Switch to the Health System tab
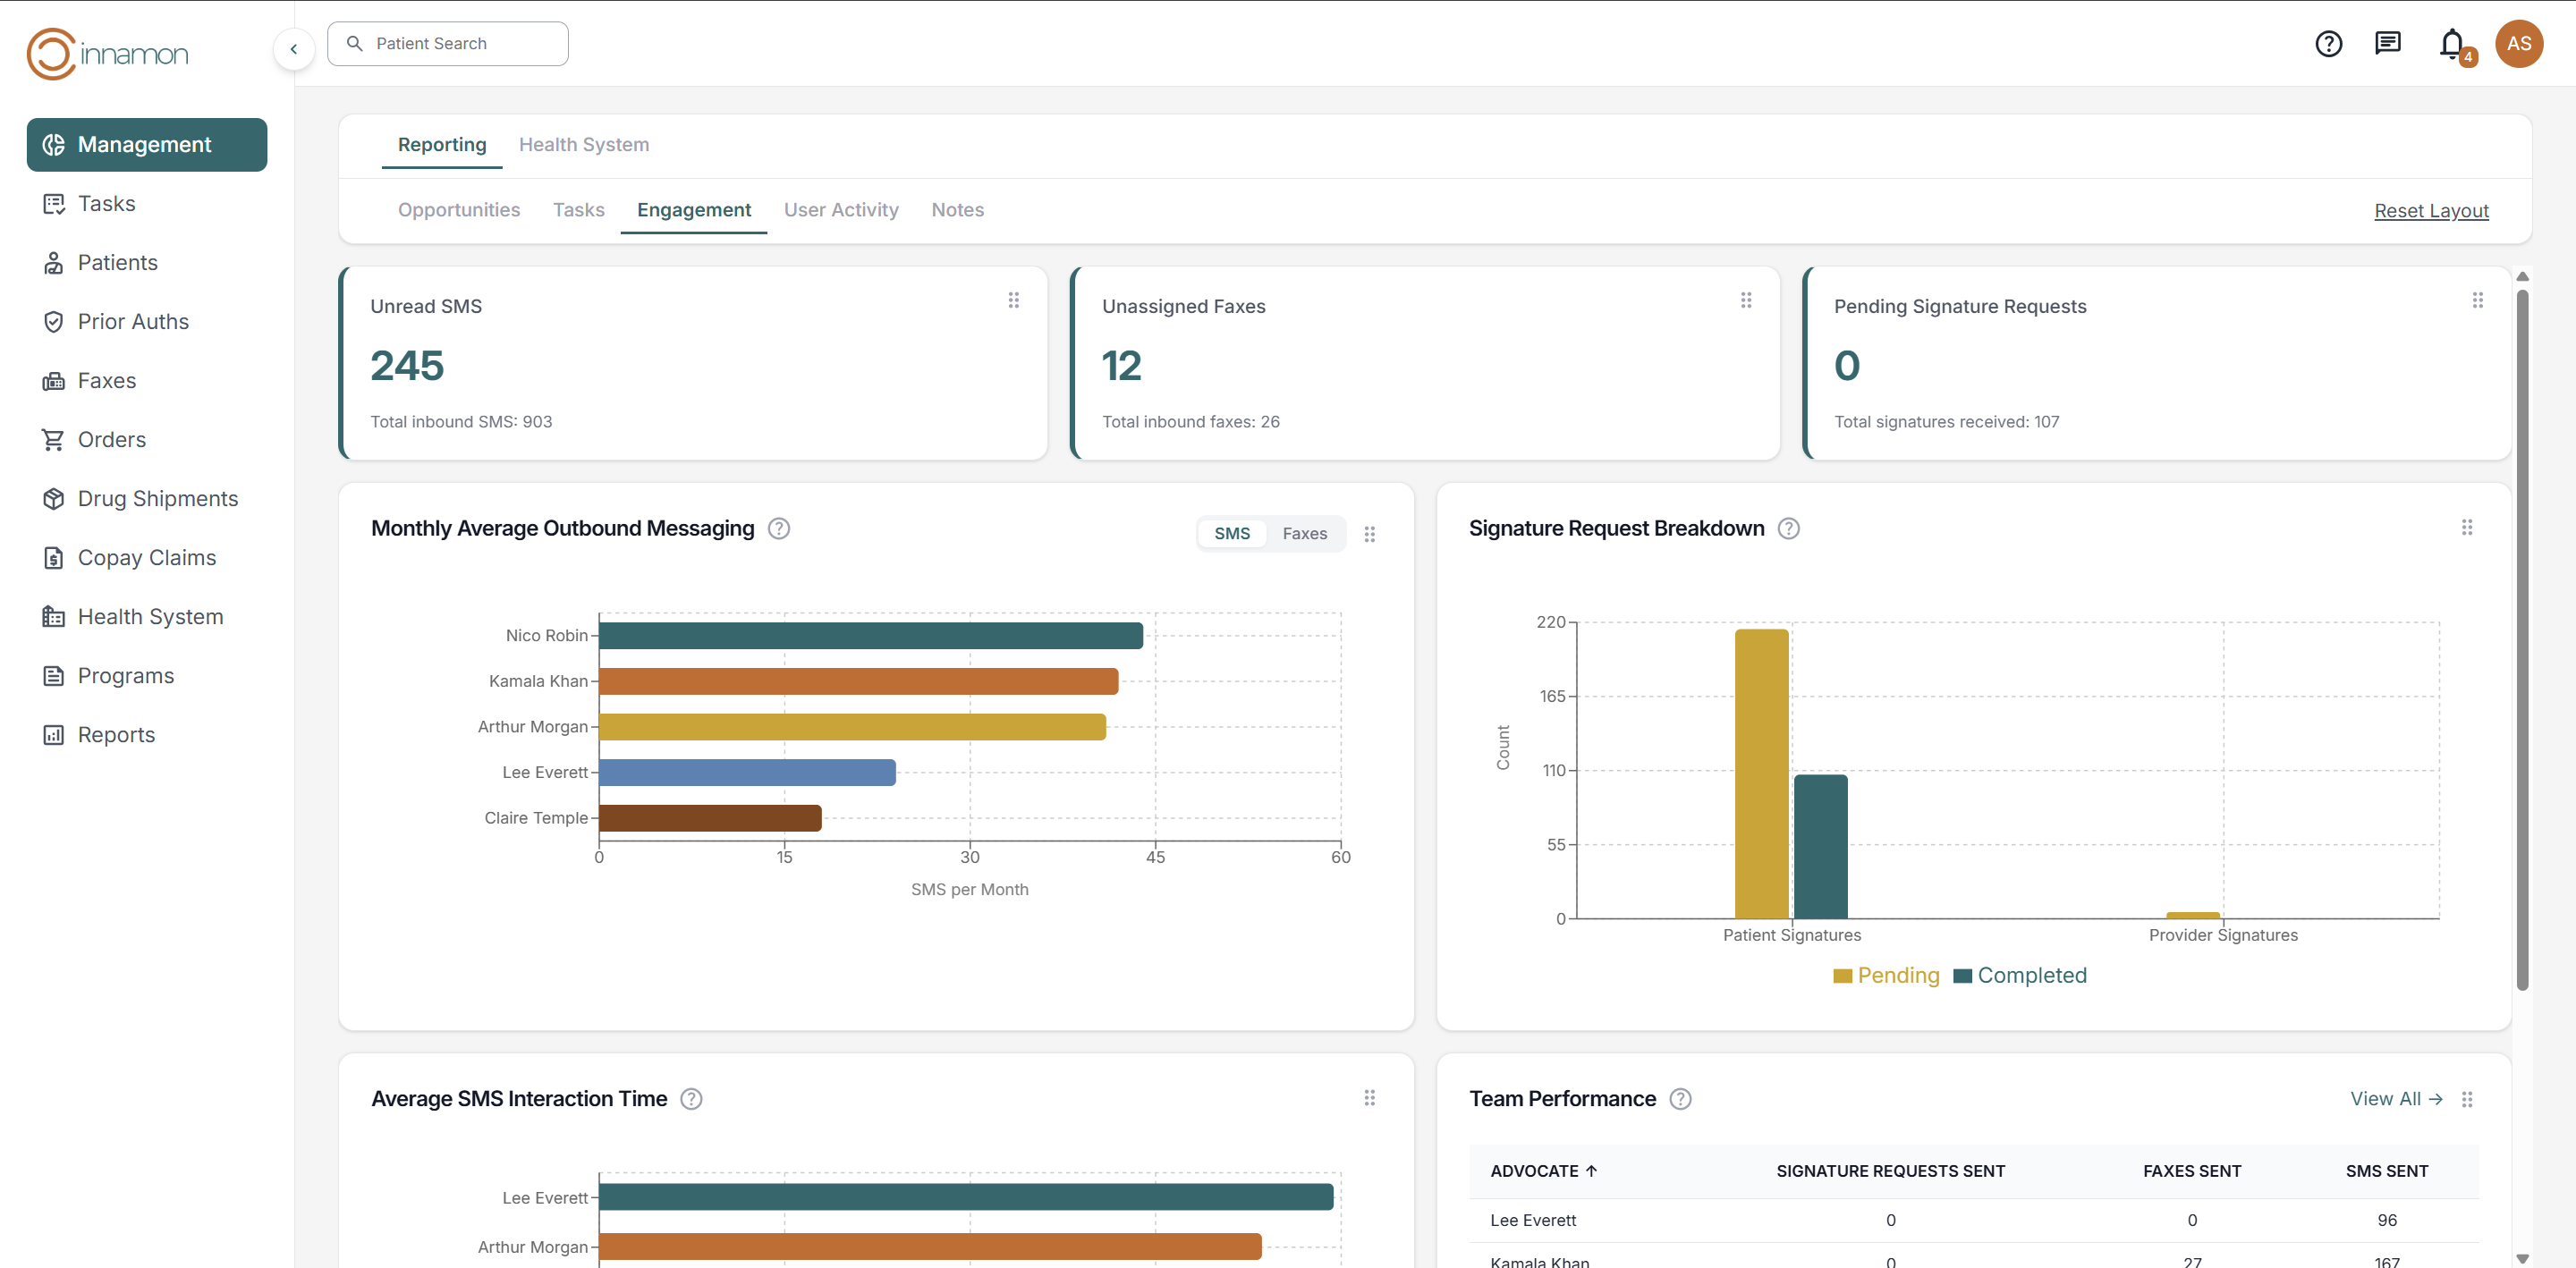The height and width of the screenshot is (1268, 2576). point(583,145)
